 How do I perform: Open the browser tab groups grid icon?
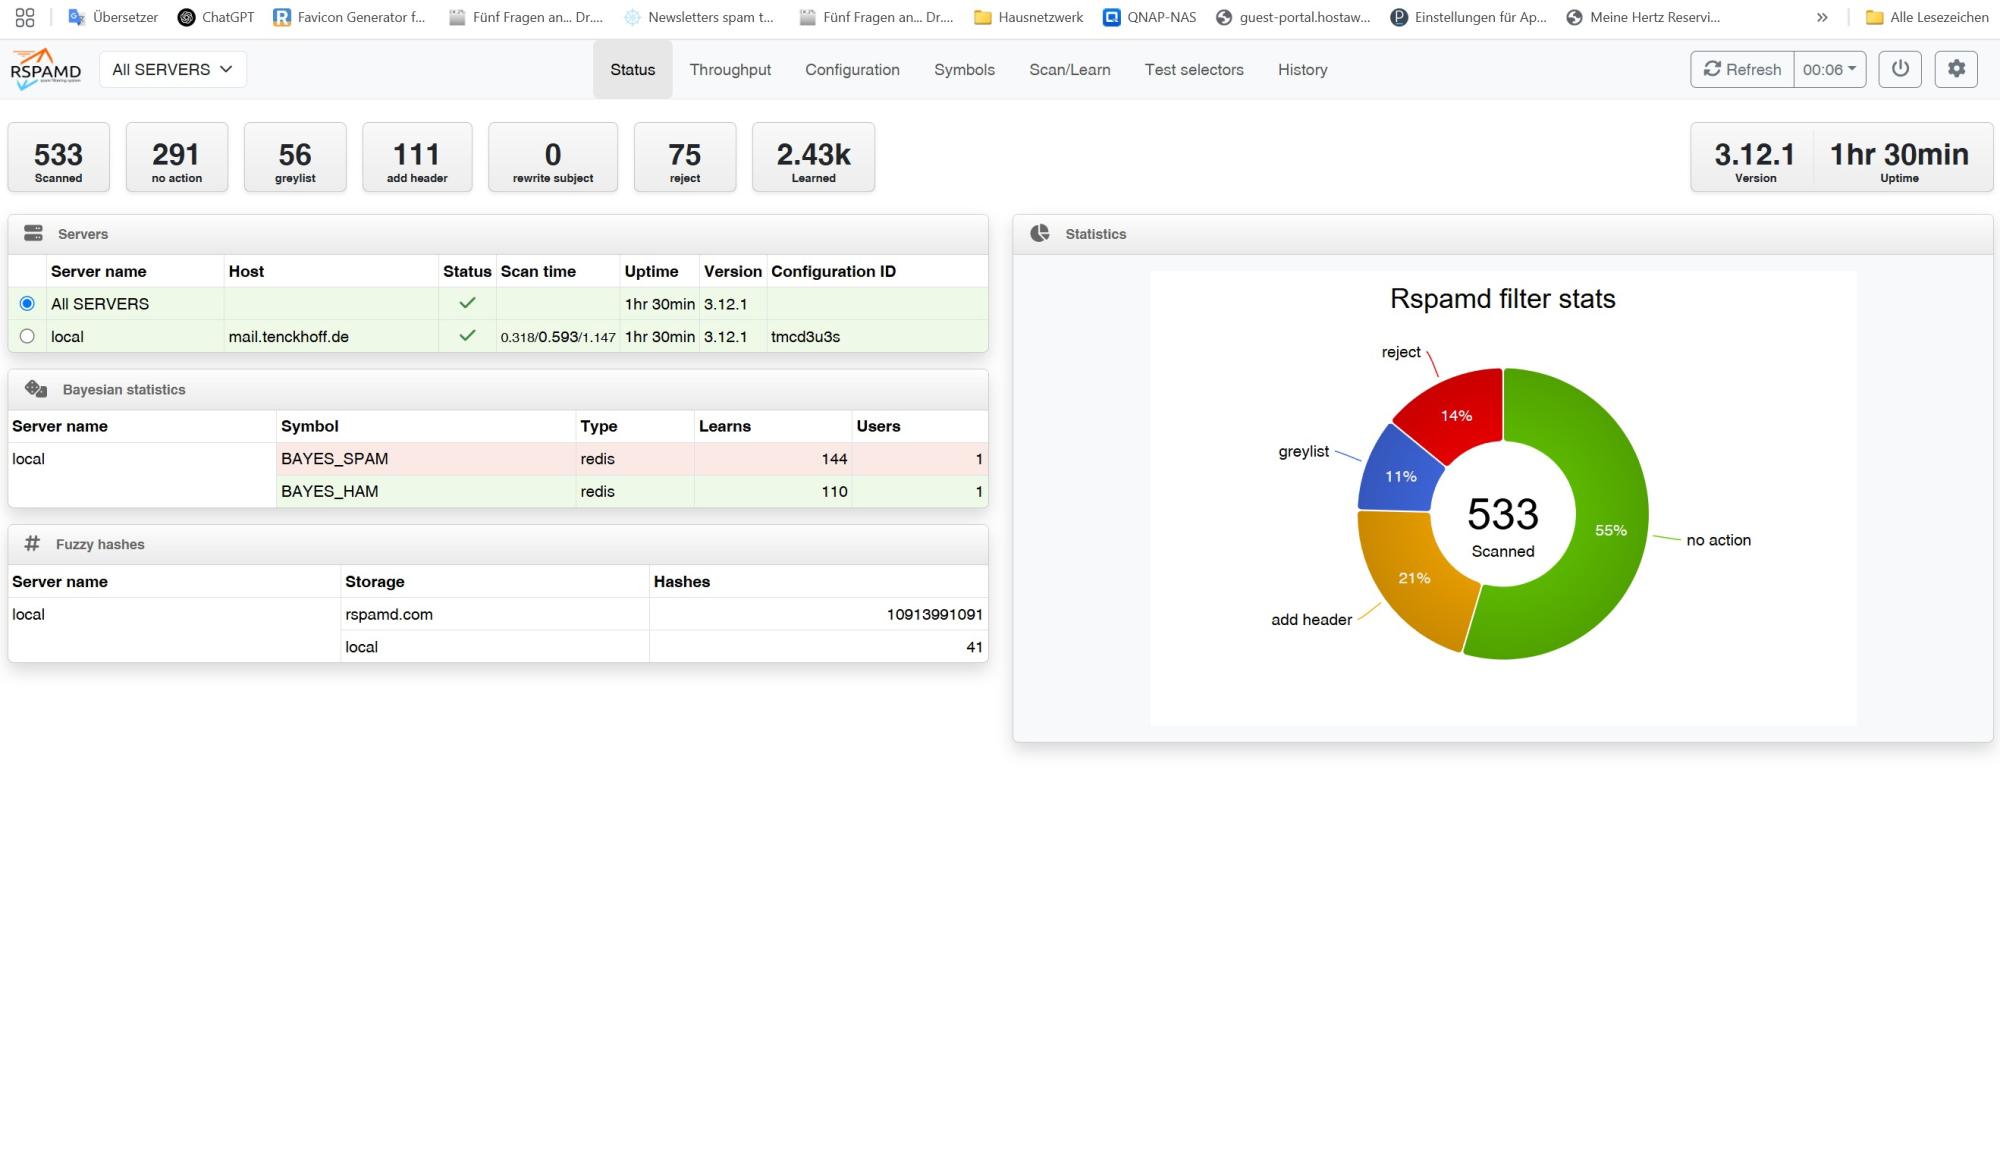[x=25, y=17]
